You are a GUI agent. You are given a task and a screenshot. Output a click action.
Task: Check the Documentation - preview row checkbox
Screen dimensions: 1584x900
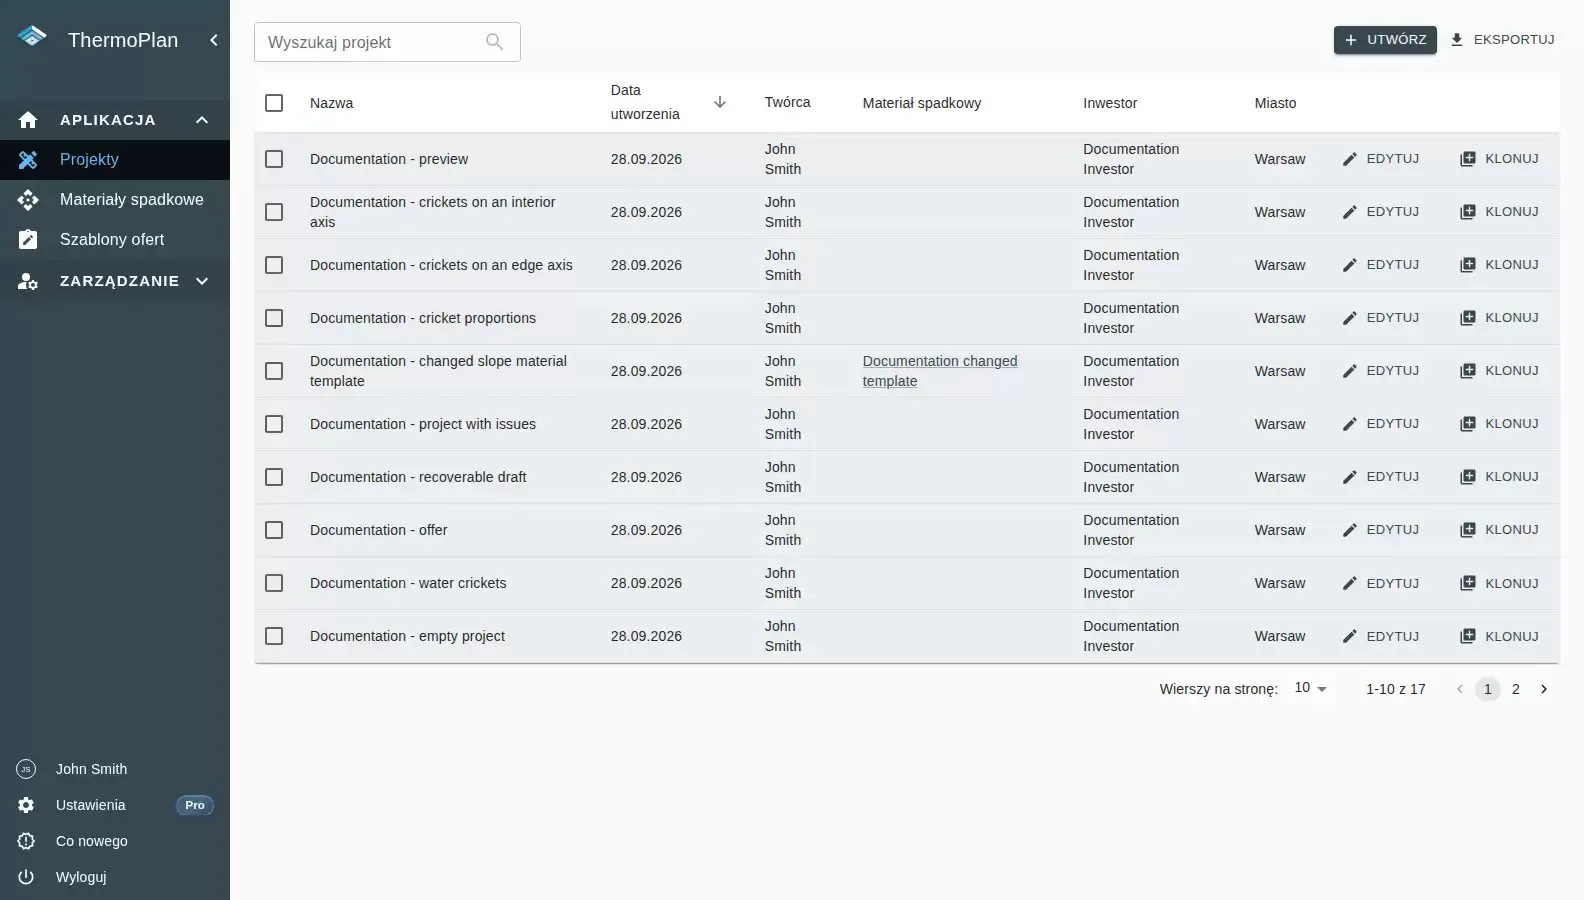(274, 159)
